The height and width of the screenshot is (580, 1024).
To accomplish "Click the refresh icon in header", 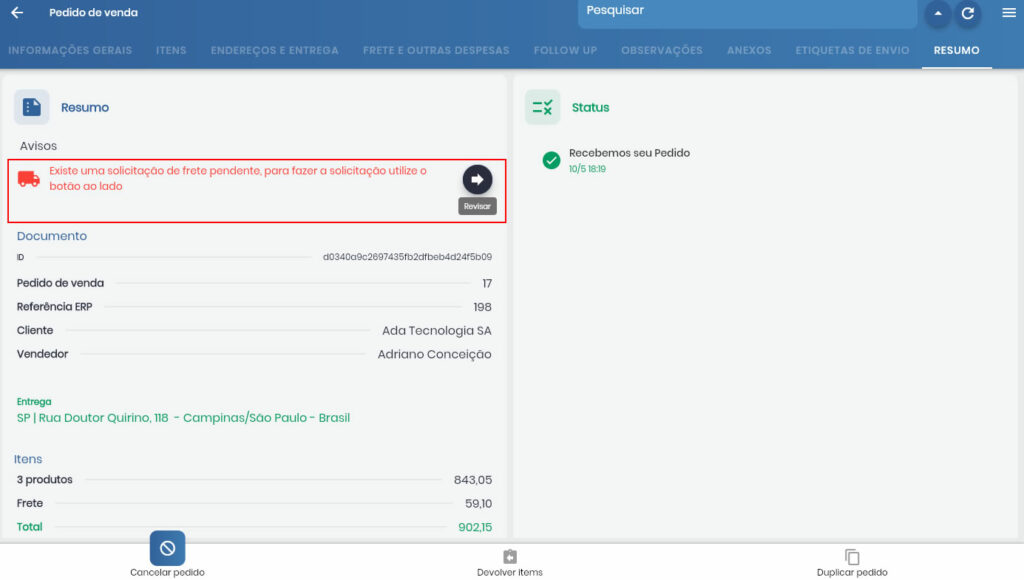I will pyautogui.click(x=967, y=14).
